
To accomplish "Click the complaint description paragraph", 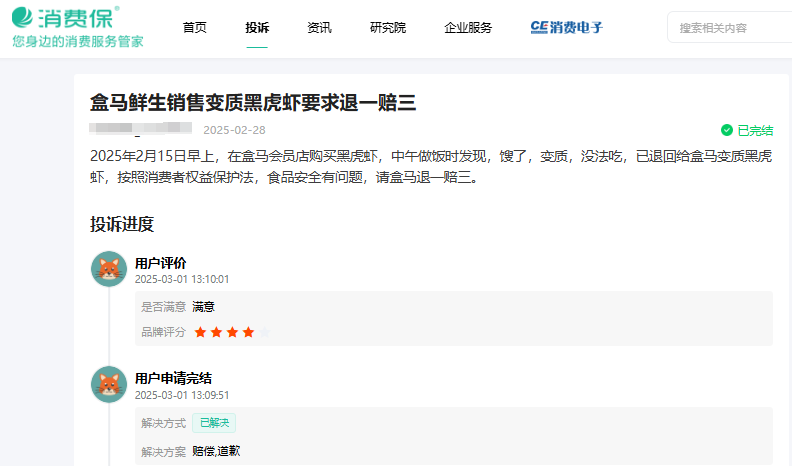I will [431, 167].
